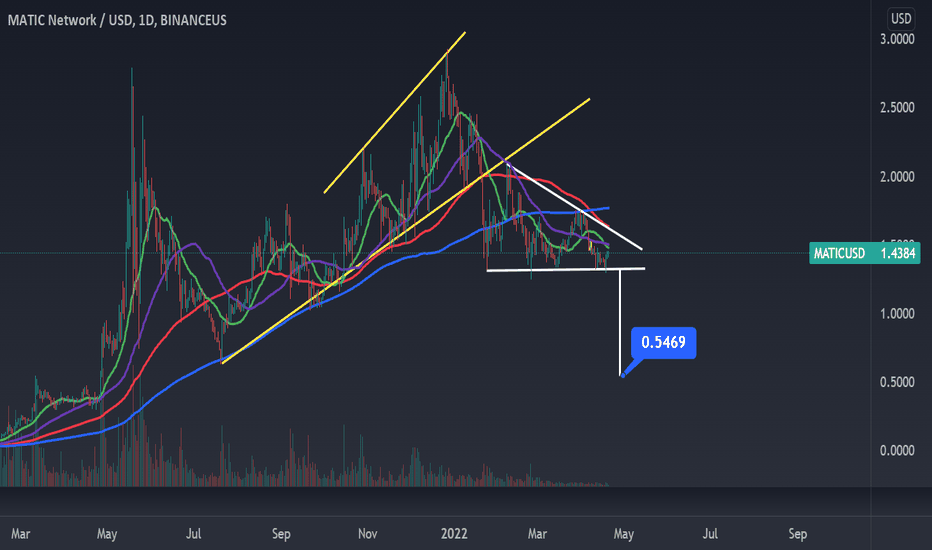Click the Nov time axis label

click(367, 534)
